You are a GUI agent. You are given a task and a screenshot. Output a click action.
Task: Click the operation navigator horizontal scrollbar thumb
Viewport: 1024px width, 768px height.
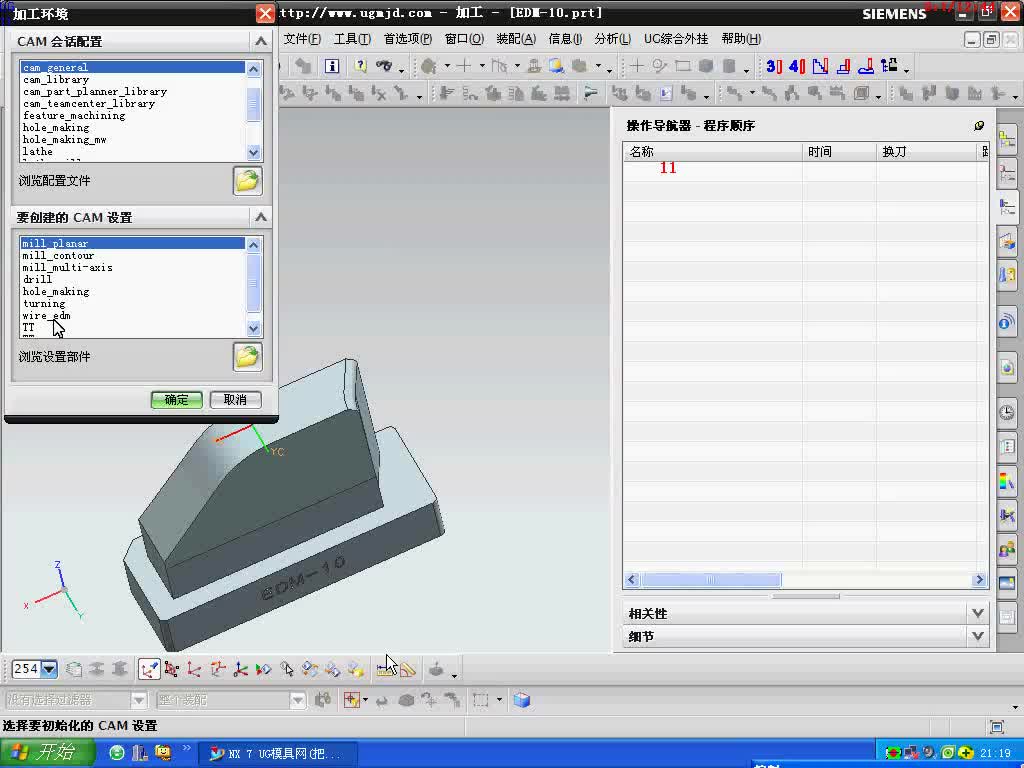click(711, 580)
